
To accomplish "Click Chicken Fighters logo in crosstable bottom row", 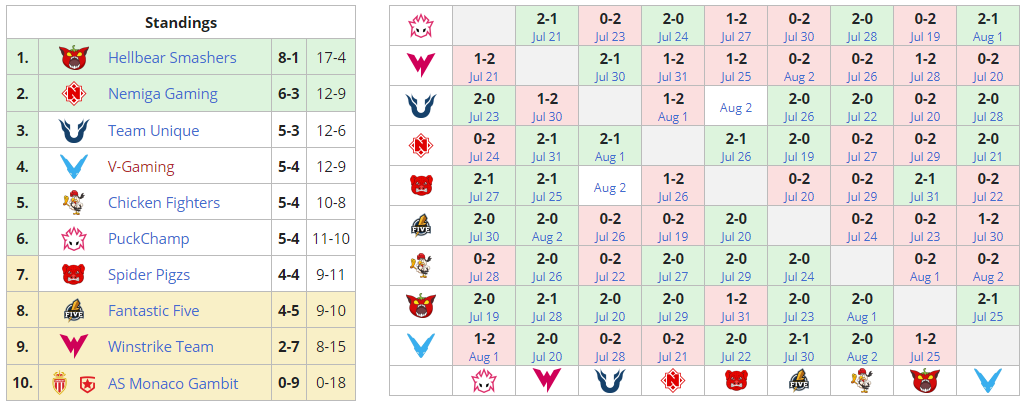I will (x=861, y=380).
